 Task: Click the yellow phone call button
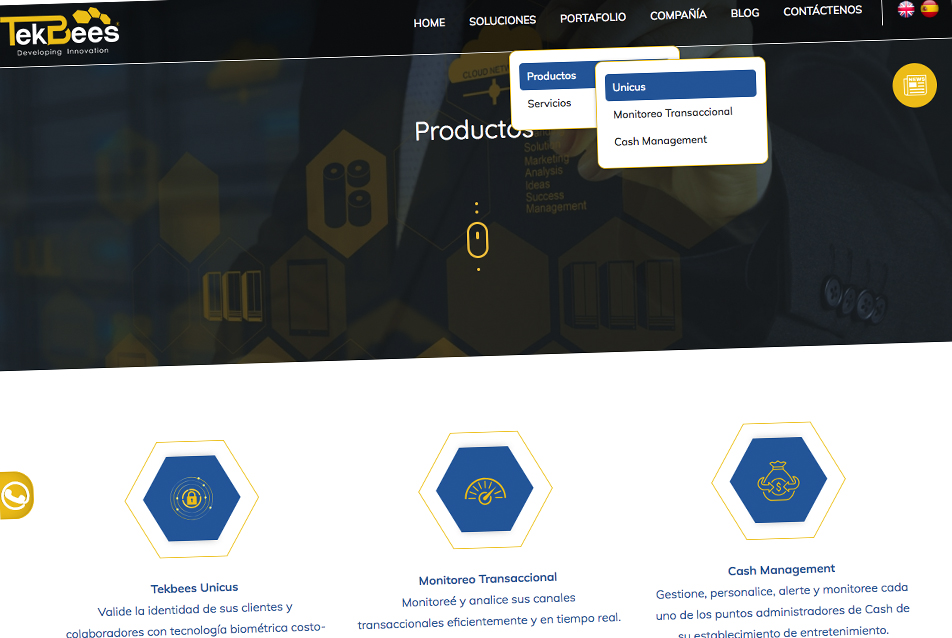[15, 495]
